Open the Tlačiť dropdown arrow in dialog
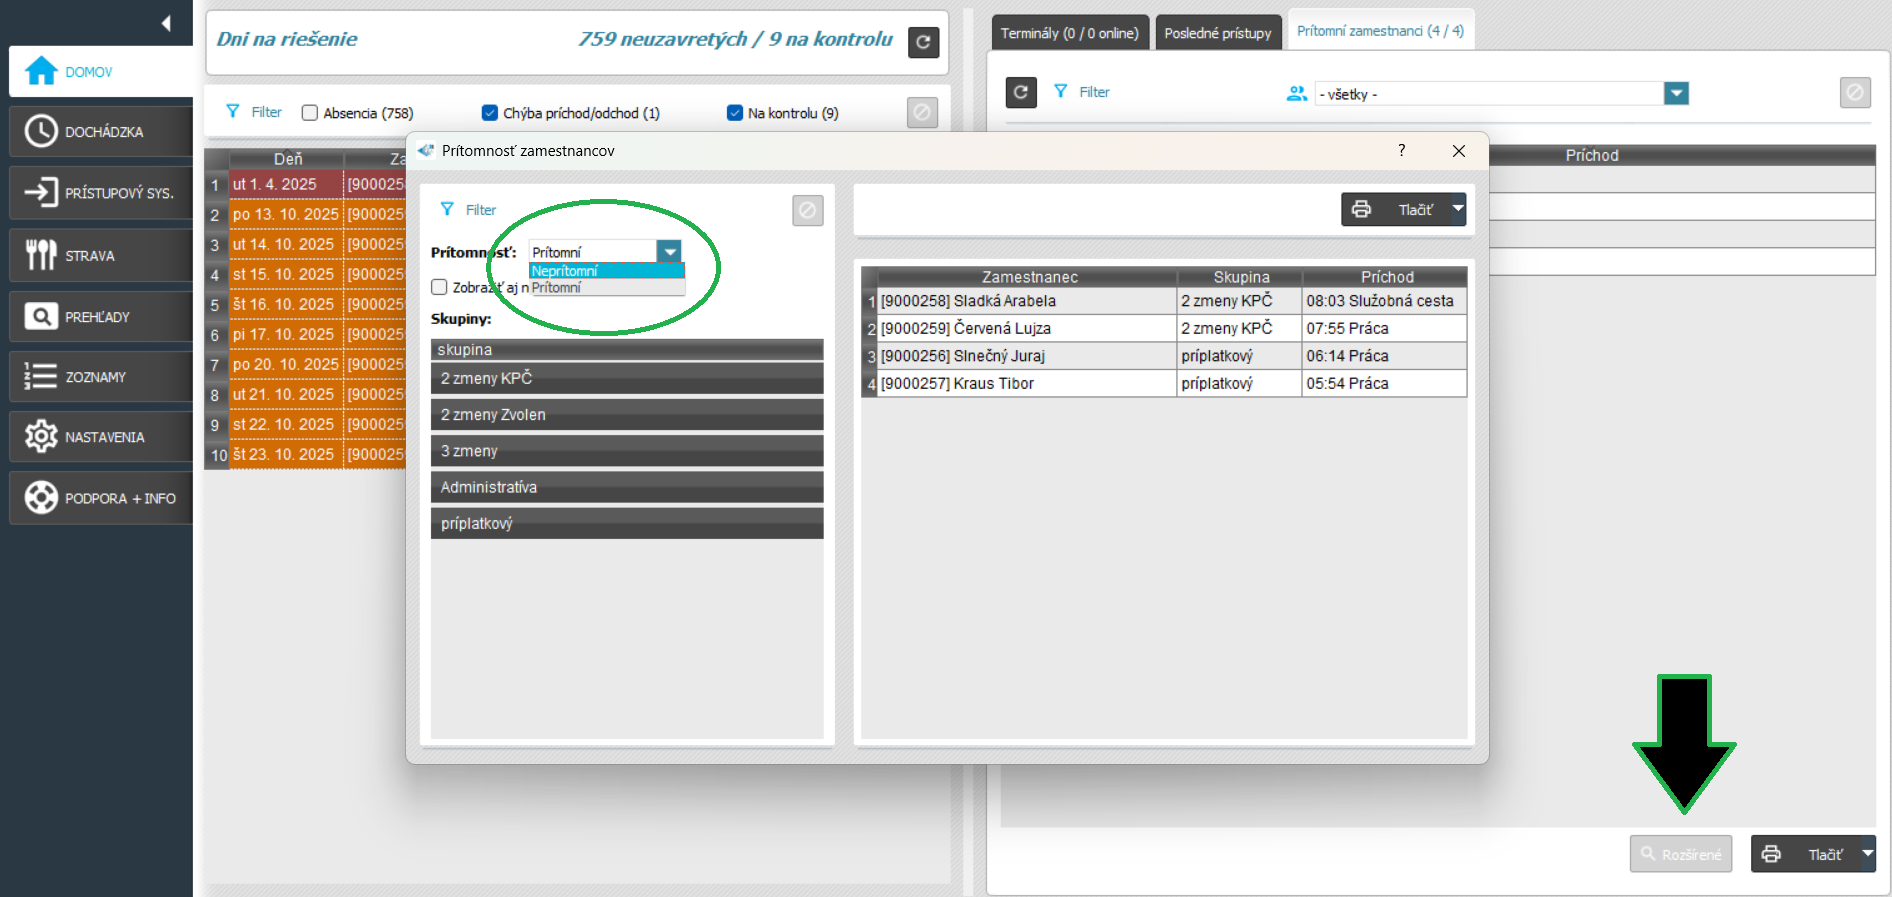Image resolution: width=1892 pixels, height=897 pixels. coord(1457,209)
